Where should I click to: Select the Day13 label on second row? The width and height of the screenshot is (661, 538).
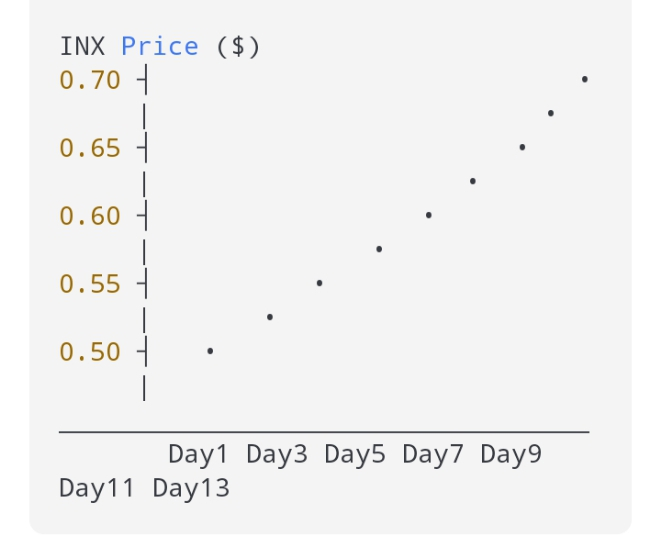pos(191,489)
